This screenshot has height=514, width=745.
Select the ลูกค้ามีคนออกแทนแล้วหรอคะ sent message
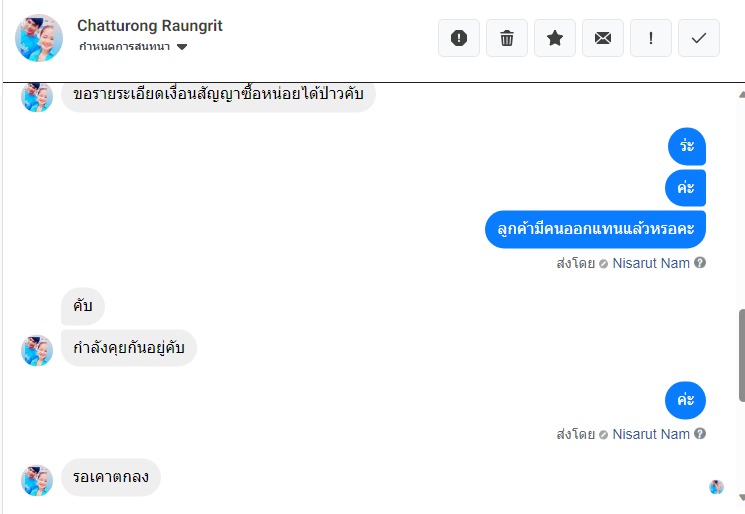(595, 229)
